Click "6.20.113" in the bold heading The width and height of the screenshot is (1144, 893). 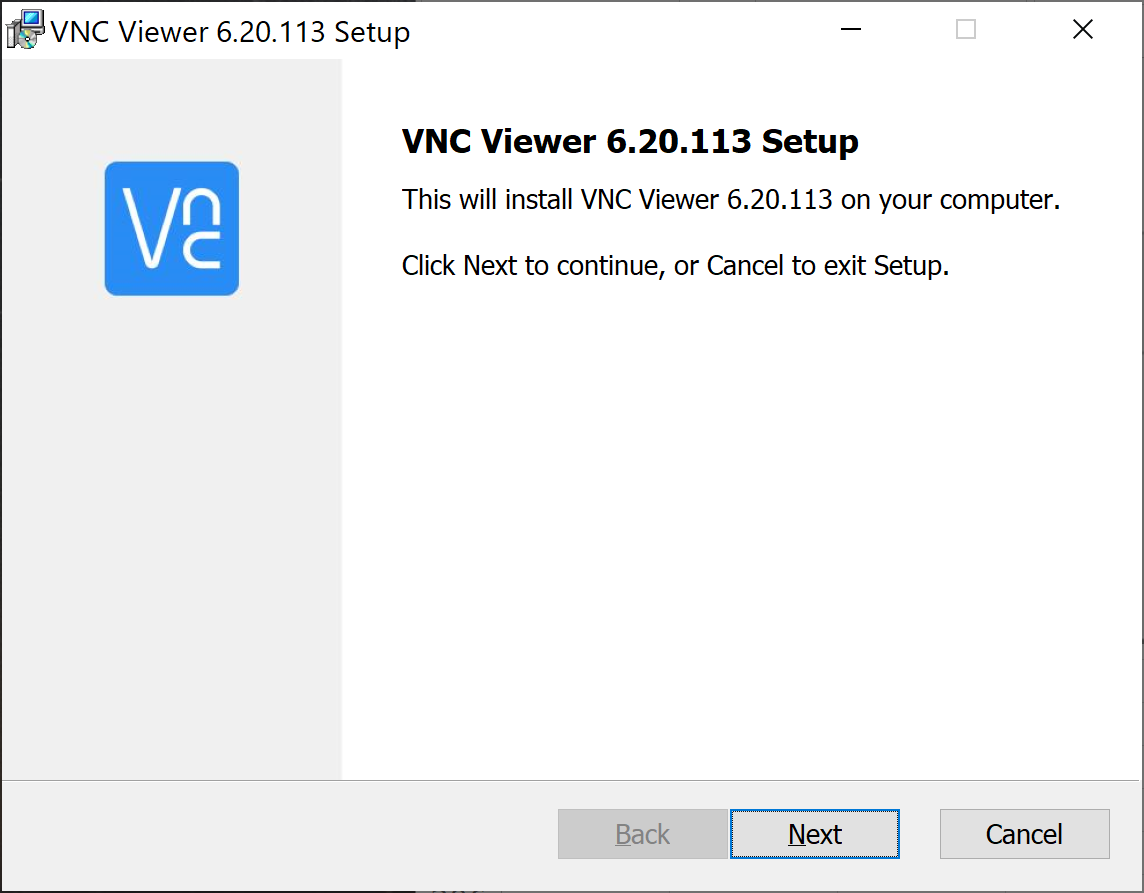(x=679, y=142)
